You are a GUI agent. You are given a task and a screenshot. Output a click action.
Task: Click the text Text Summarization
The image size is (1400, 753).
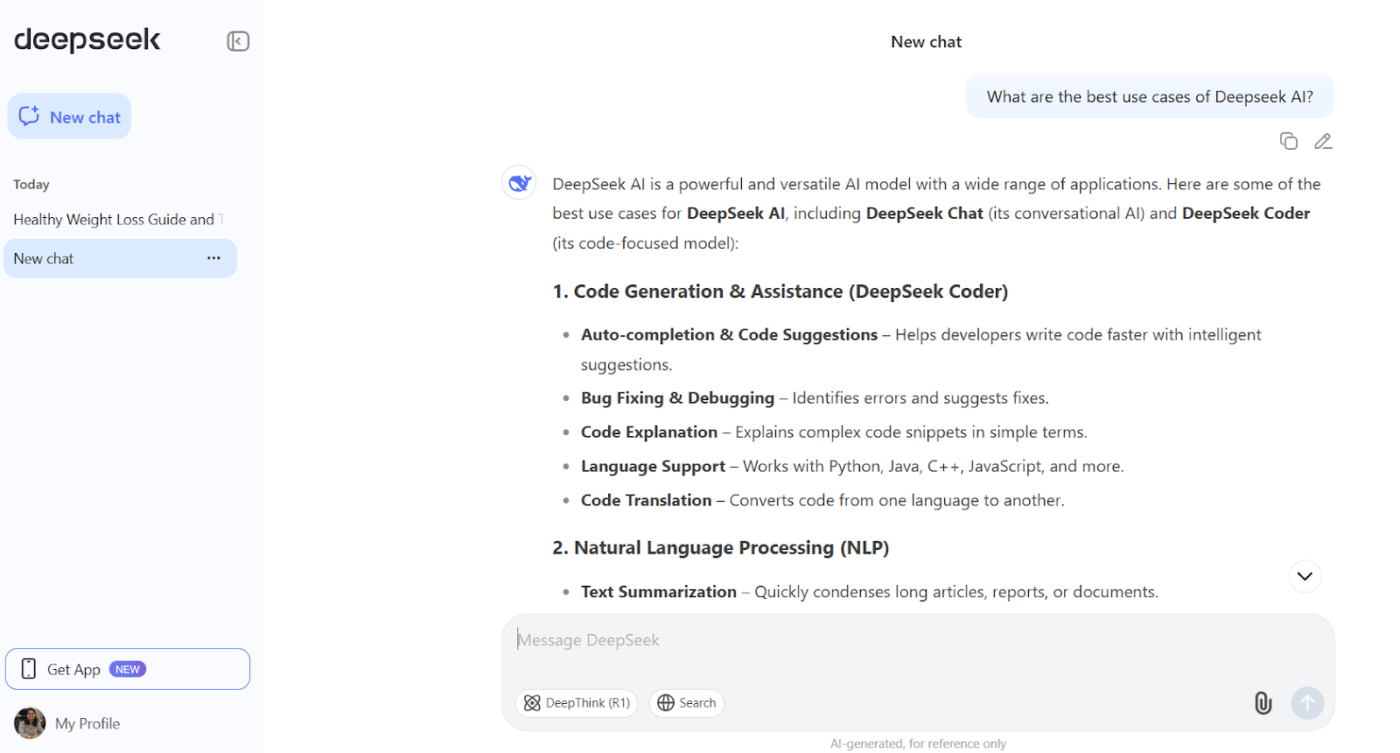659,592
